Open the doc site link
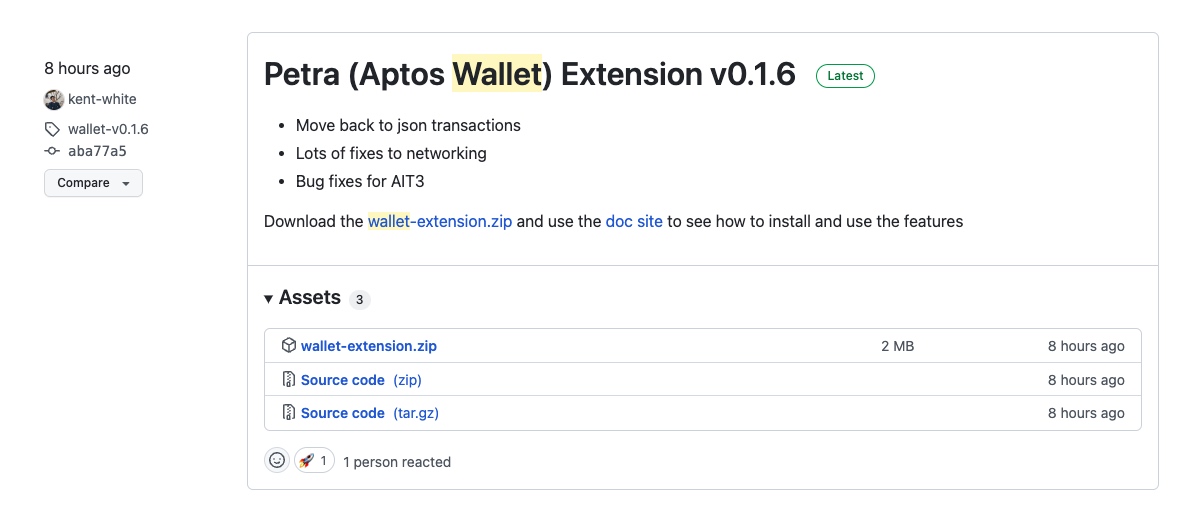The width and height of the screenshot is (1179, 517). pos(634,222)
